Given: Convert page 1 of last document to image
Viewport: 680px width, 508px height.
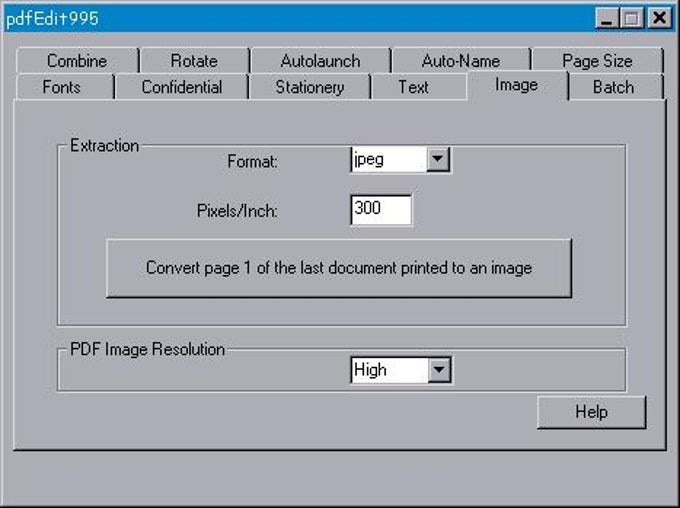Looking at the screenshot, I should (339, 268).
